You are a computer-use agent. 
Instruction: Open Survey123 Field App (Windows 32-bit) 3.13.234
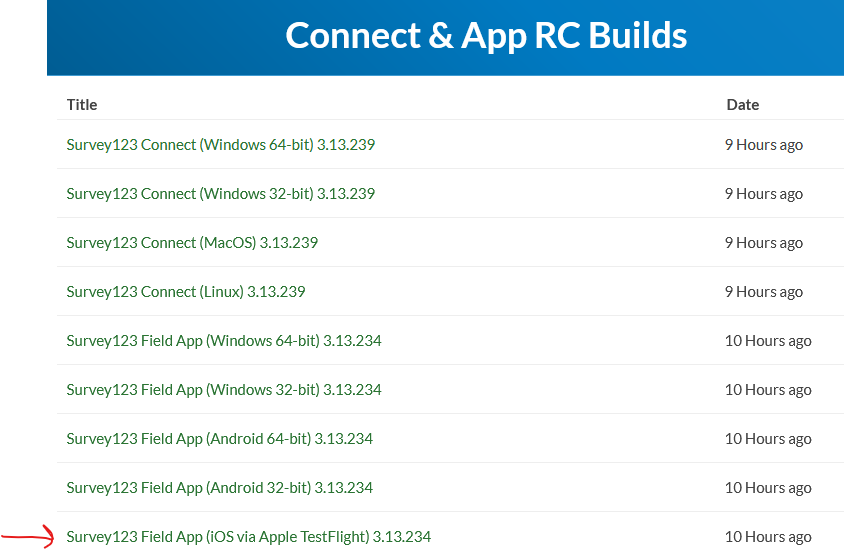tap(224, 390)
